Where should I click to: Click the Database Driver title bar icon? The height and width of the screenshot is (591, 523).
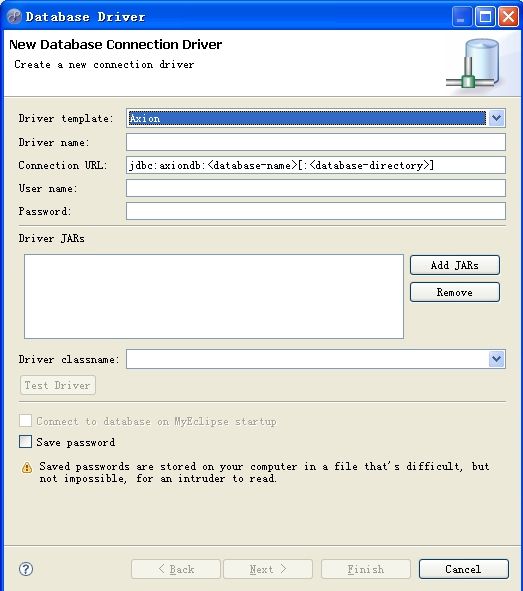14,17
